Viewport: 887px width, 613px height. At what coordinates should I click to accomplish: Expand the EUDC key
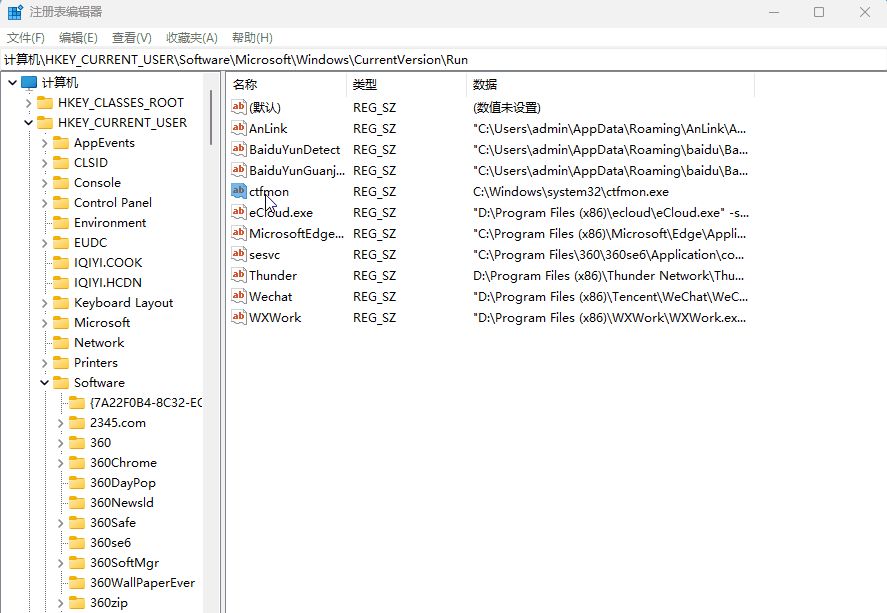pos(44,243)
